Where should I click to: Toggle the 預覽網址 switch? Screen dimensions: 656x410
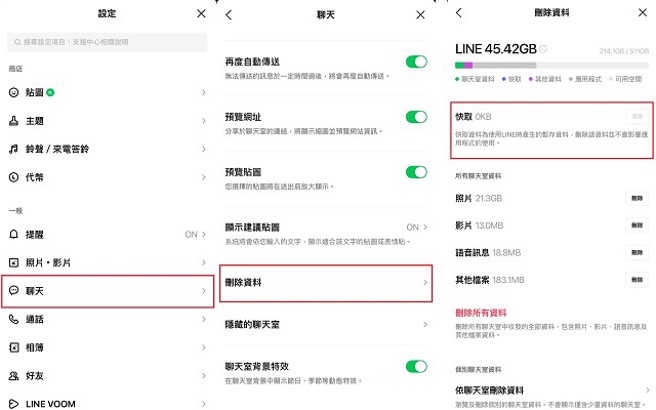point(416,117)
